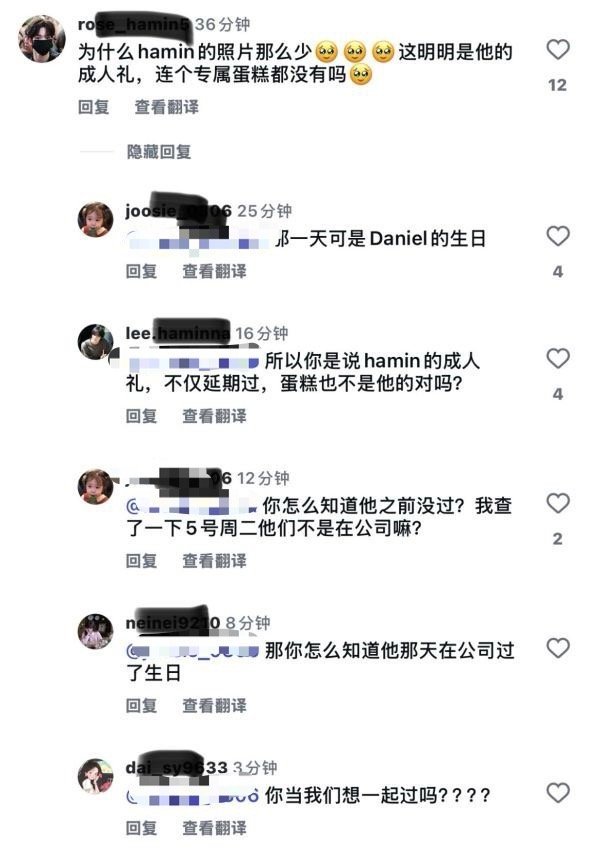Open the lee.haminna username link
Image resolution: width=600 pixels, height=852 pixels.
click(178, 333)
